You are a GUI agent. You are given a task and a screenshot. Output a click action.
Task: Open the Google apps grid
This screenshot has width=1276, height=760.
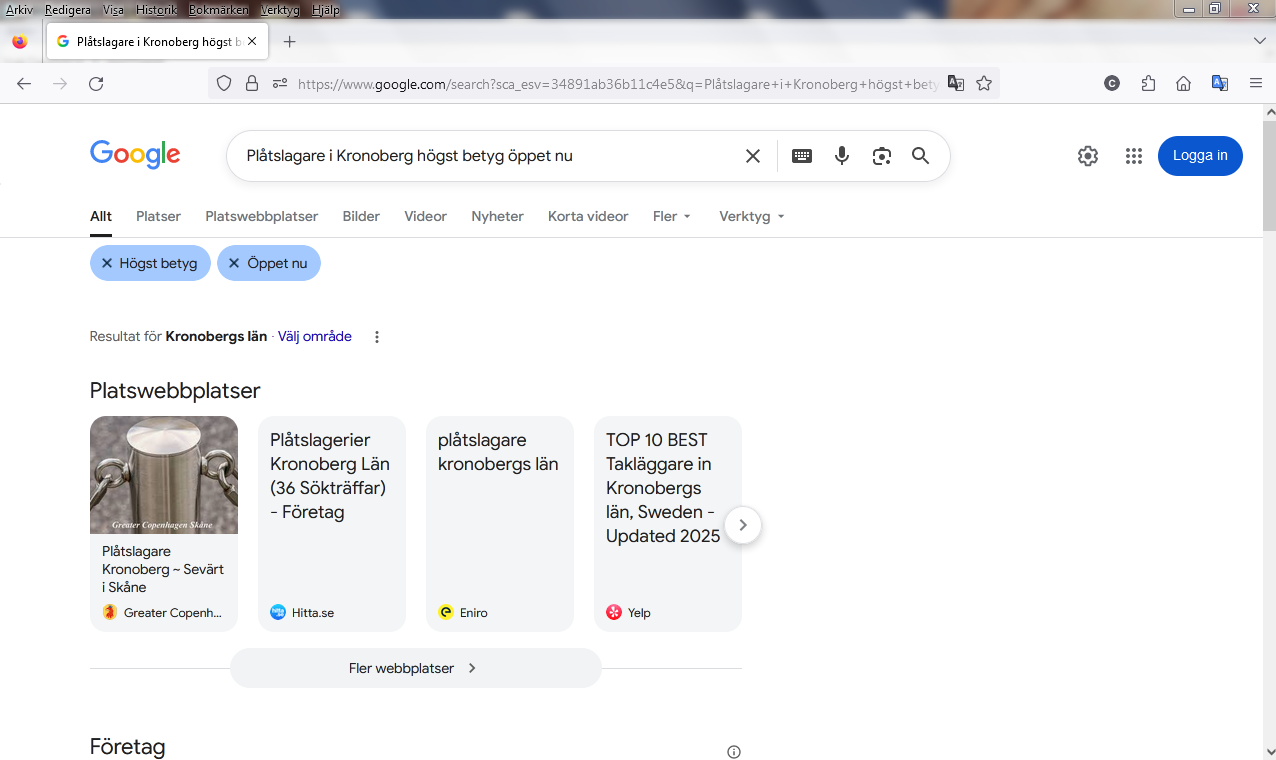(x=1133, y=156)
